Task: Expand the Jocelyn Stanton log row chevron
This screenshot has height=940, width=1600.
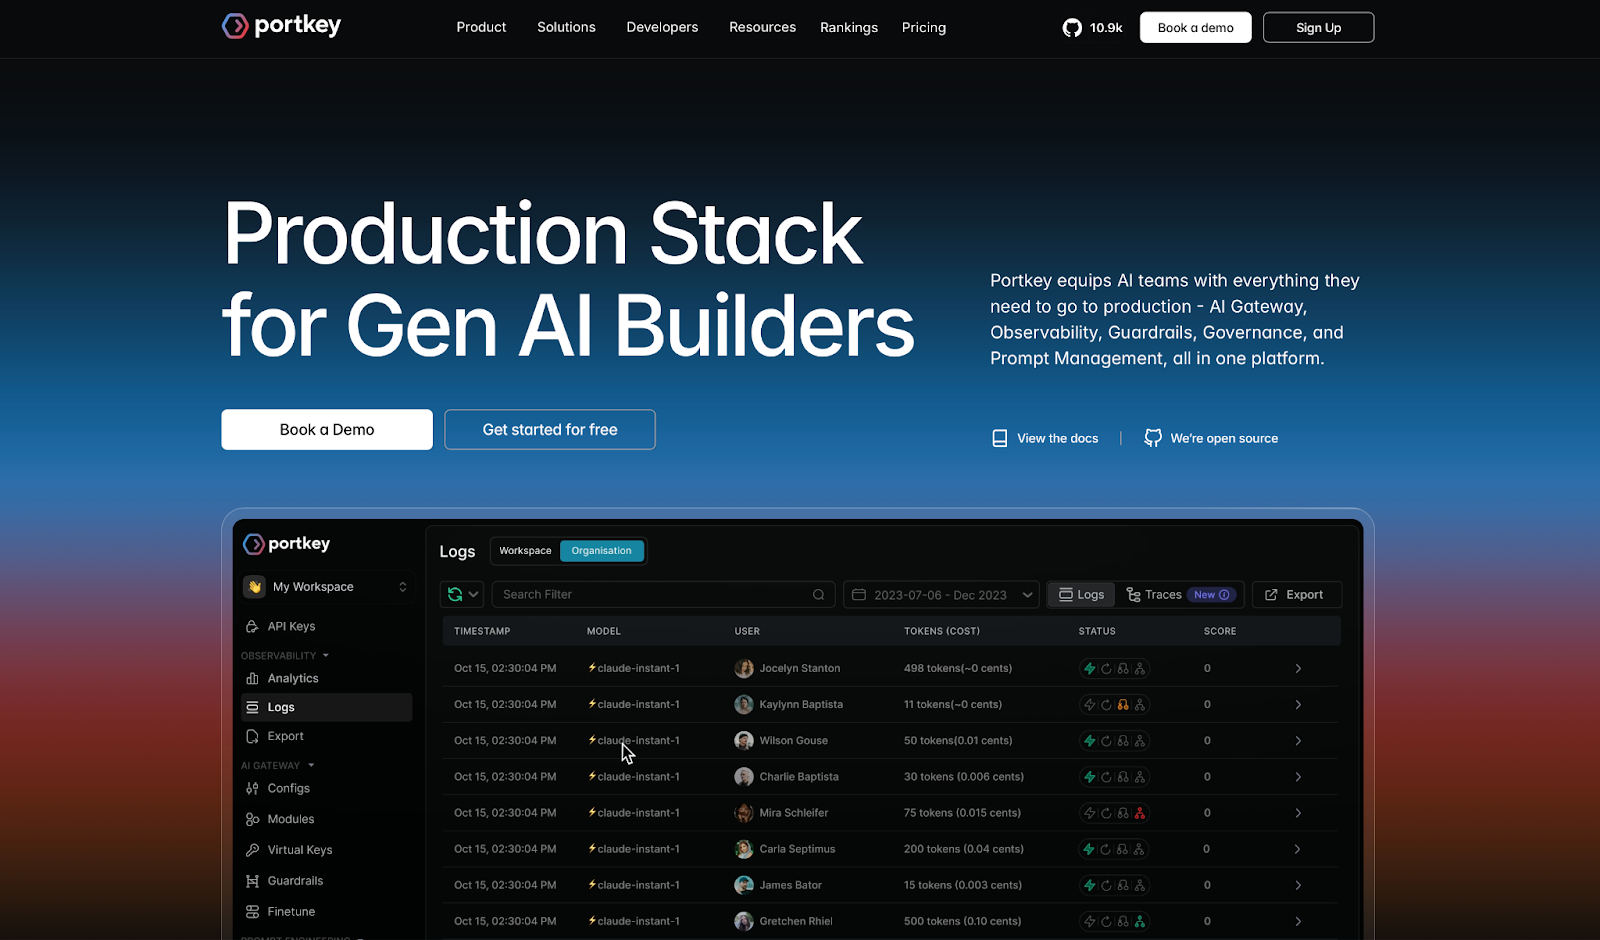Action: [1298, 668]
